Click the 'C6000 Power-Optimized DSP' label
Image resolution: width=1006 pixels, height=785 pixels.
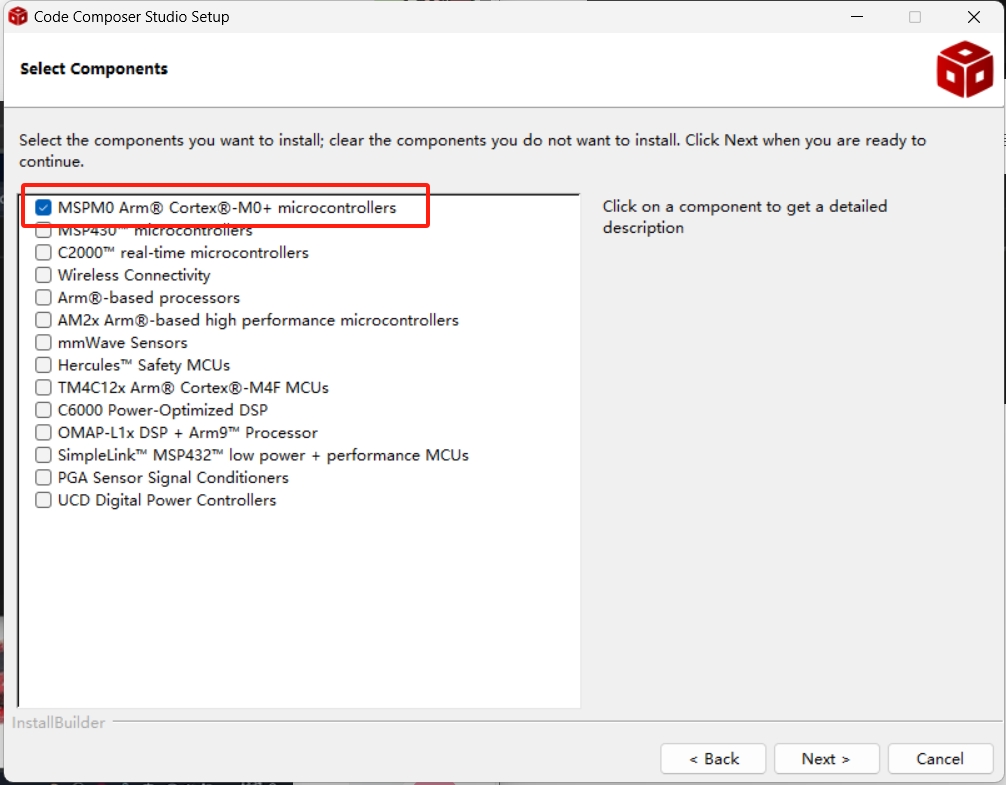point(163,410)
